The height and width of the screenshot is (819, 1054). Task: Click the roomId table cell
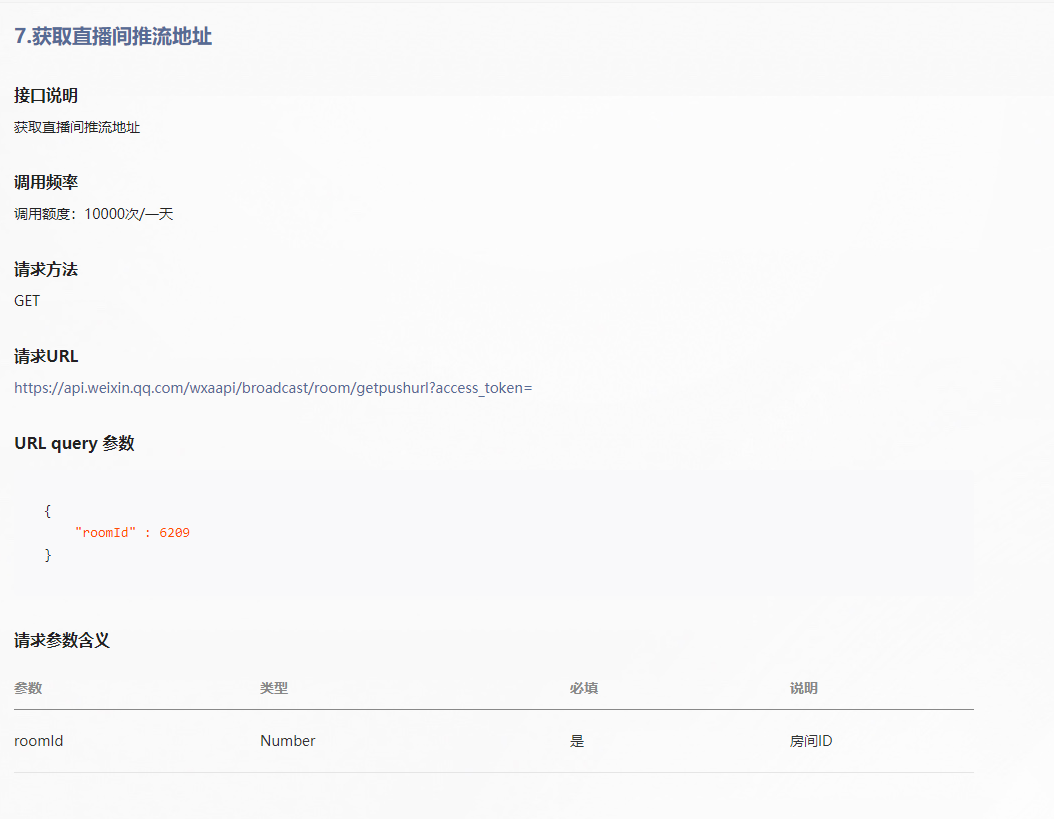click(38, 741)
